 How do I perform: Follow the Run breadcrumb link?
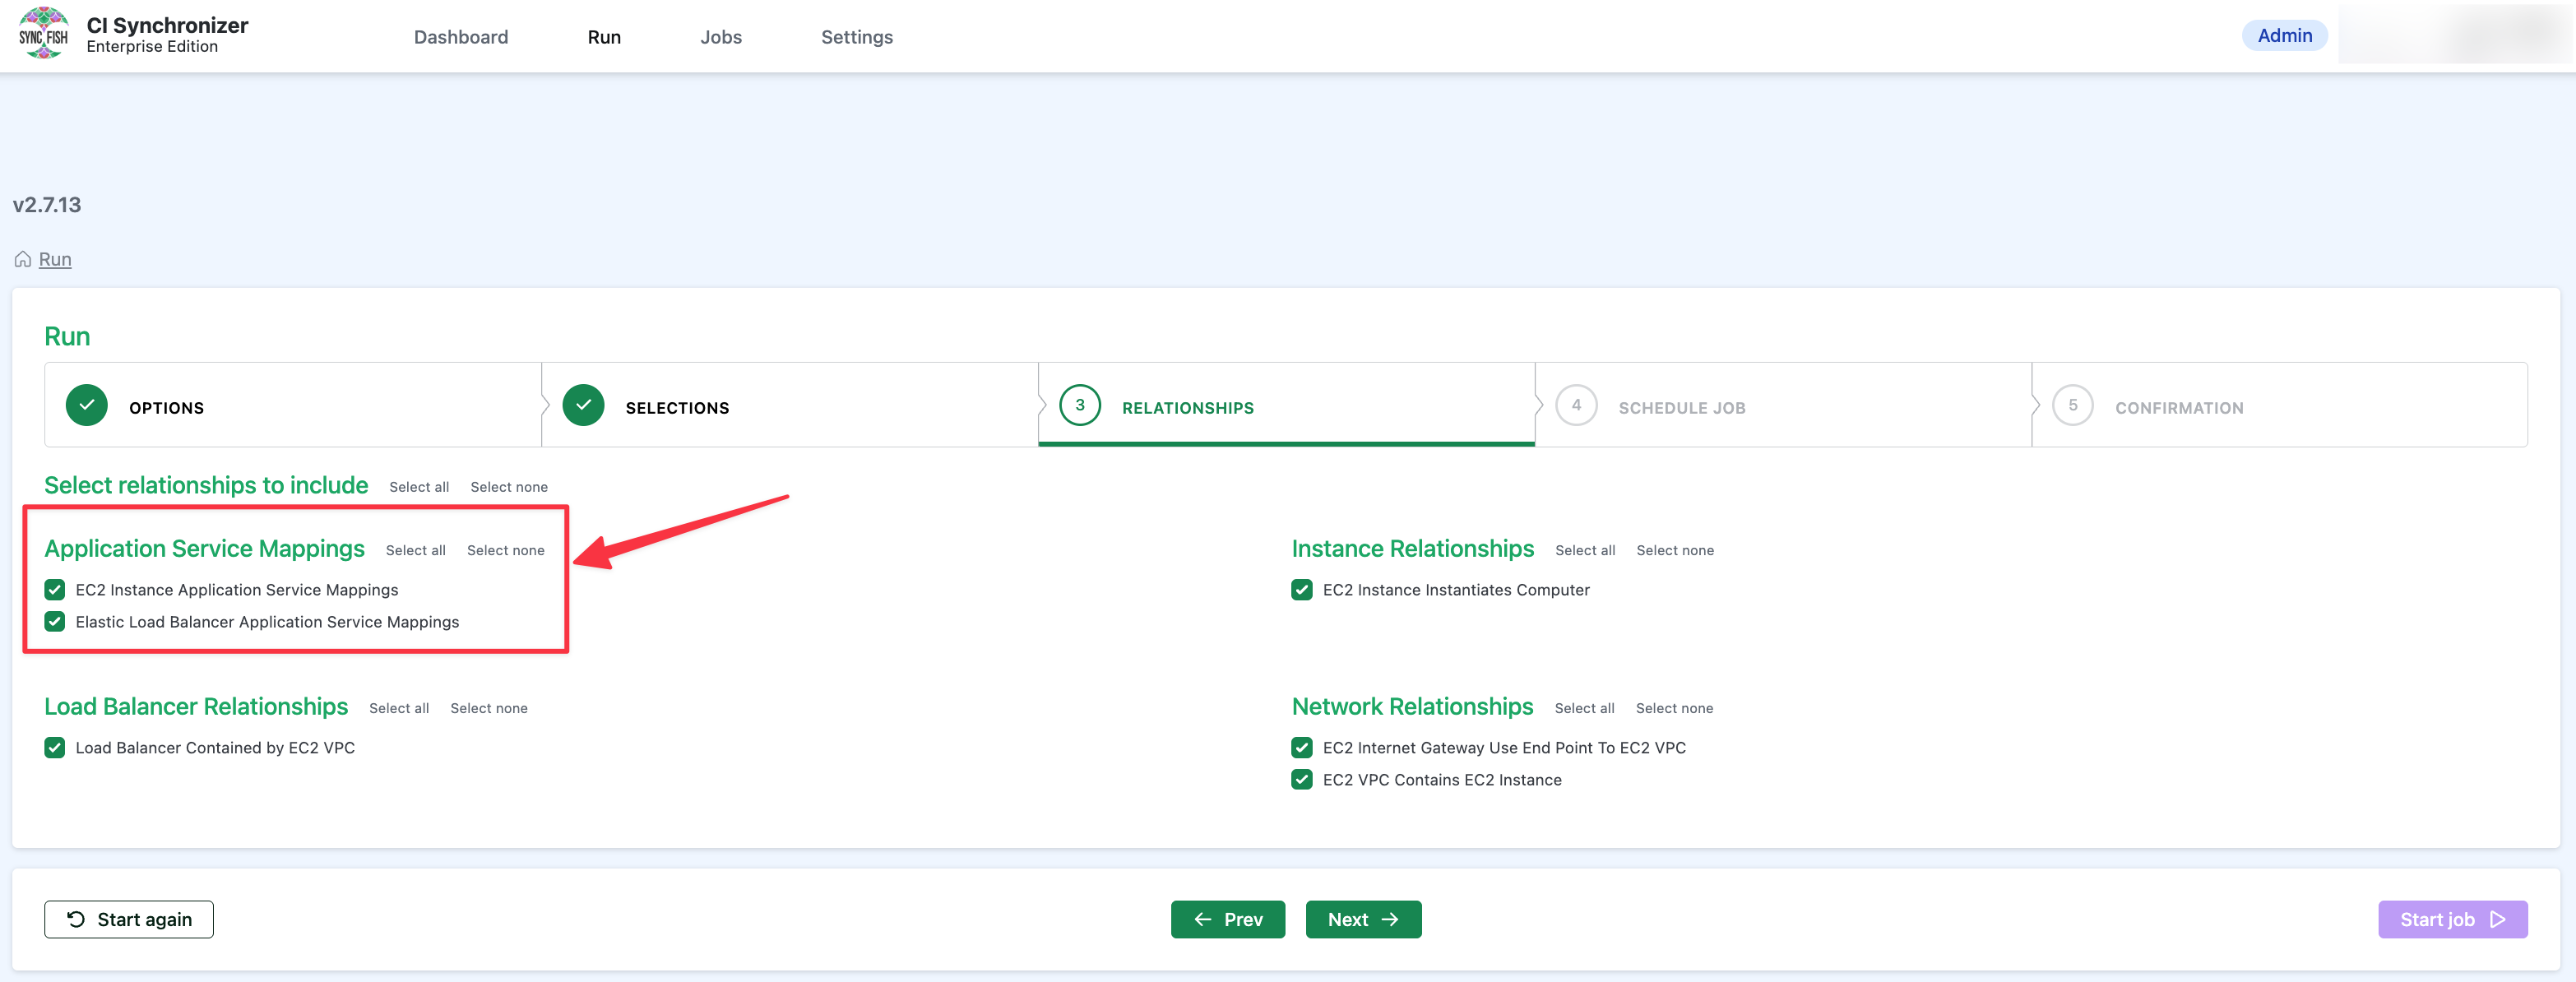point(55,260)
